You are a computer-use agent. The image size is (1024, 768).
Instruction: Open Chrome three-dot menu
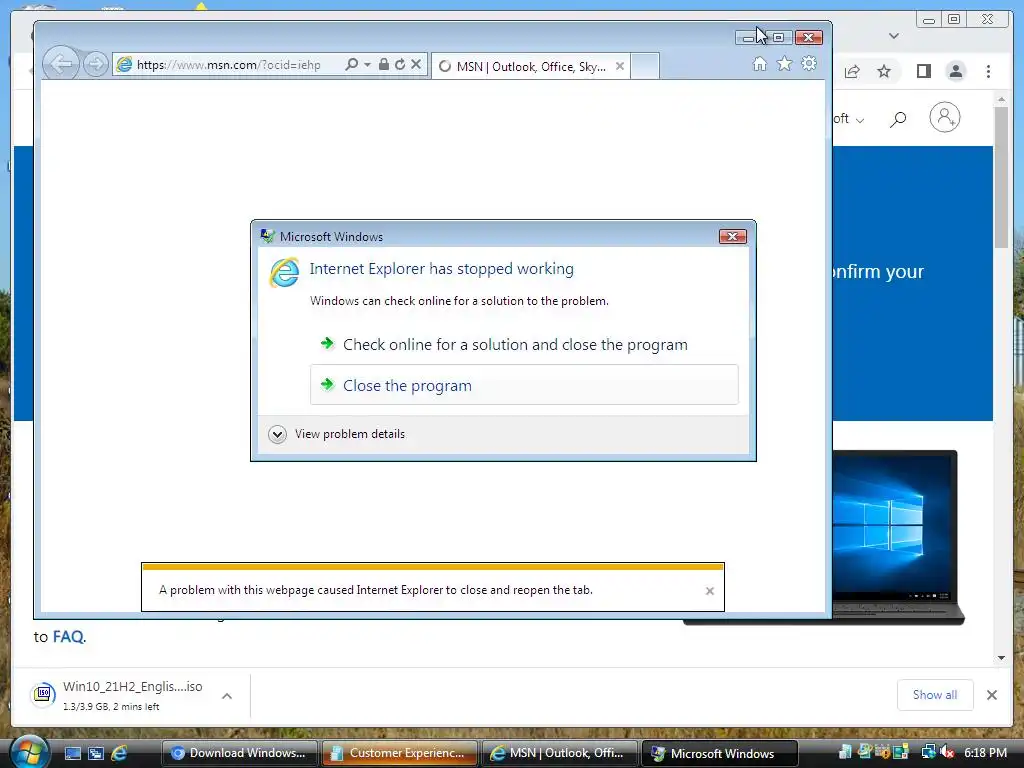pyautogui.click(x=988, y=71)
